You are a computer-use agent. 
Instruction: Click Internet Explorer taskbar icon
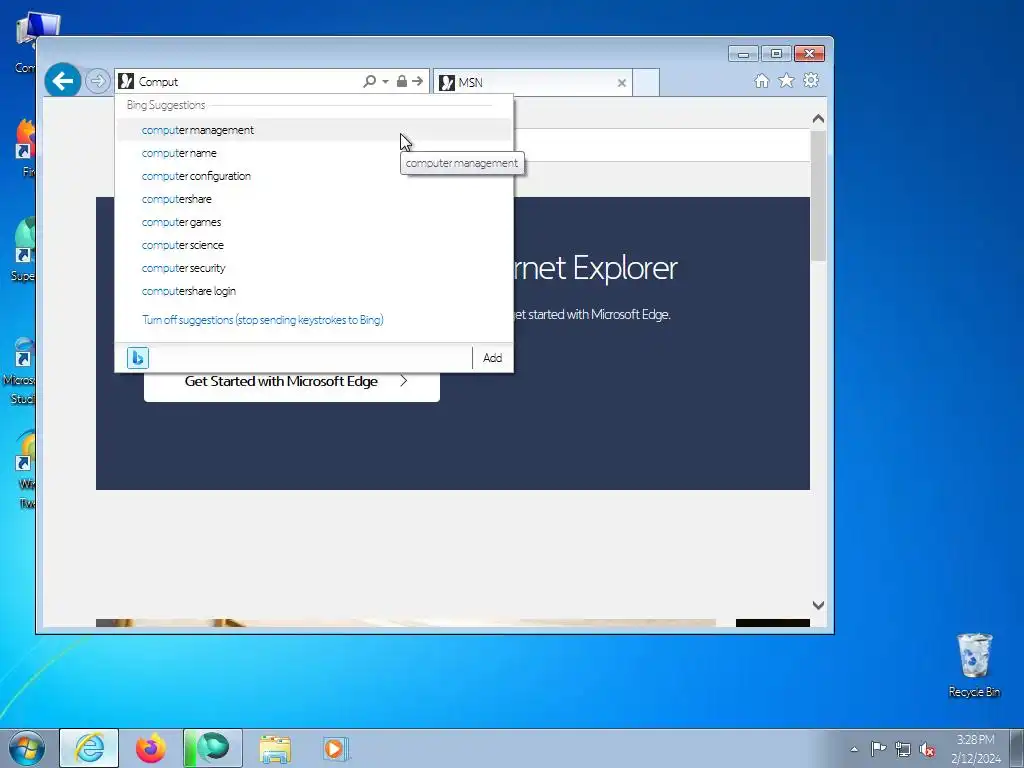coord(89,748)
